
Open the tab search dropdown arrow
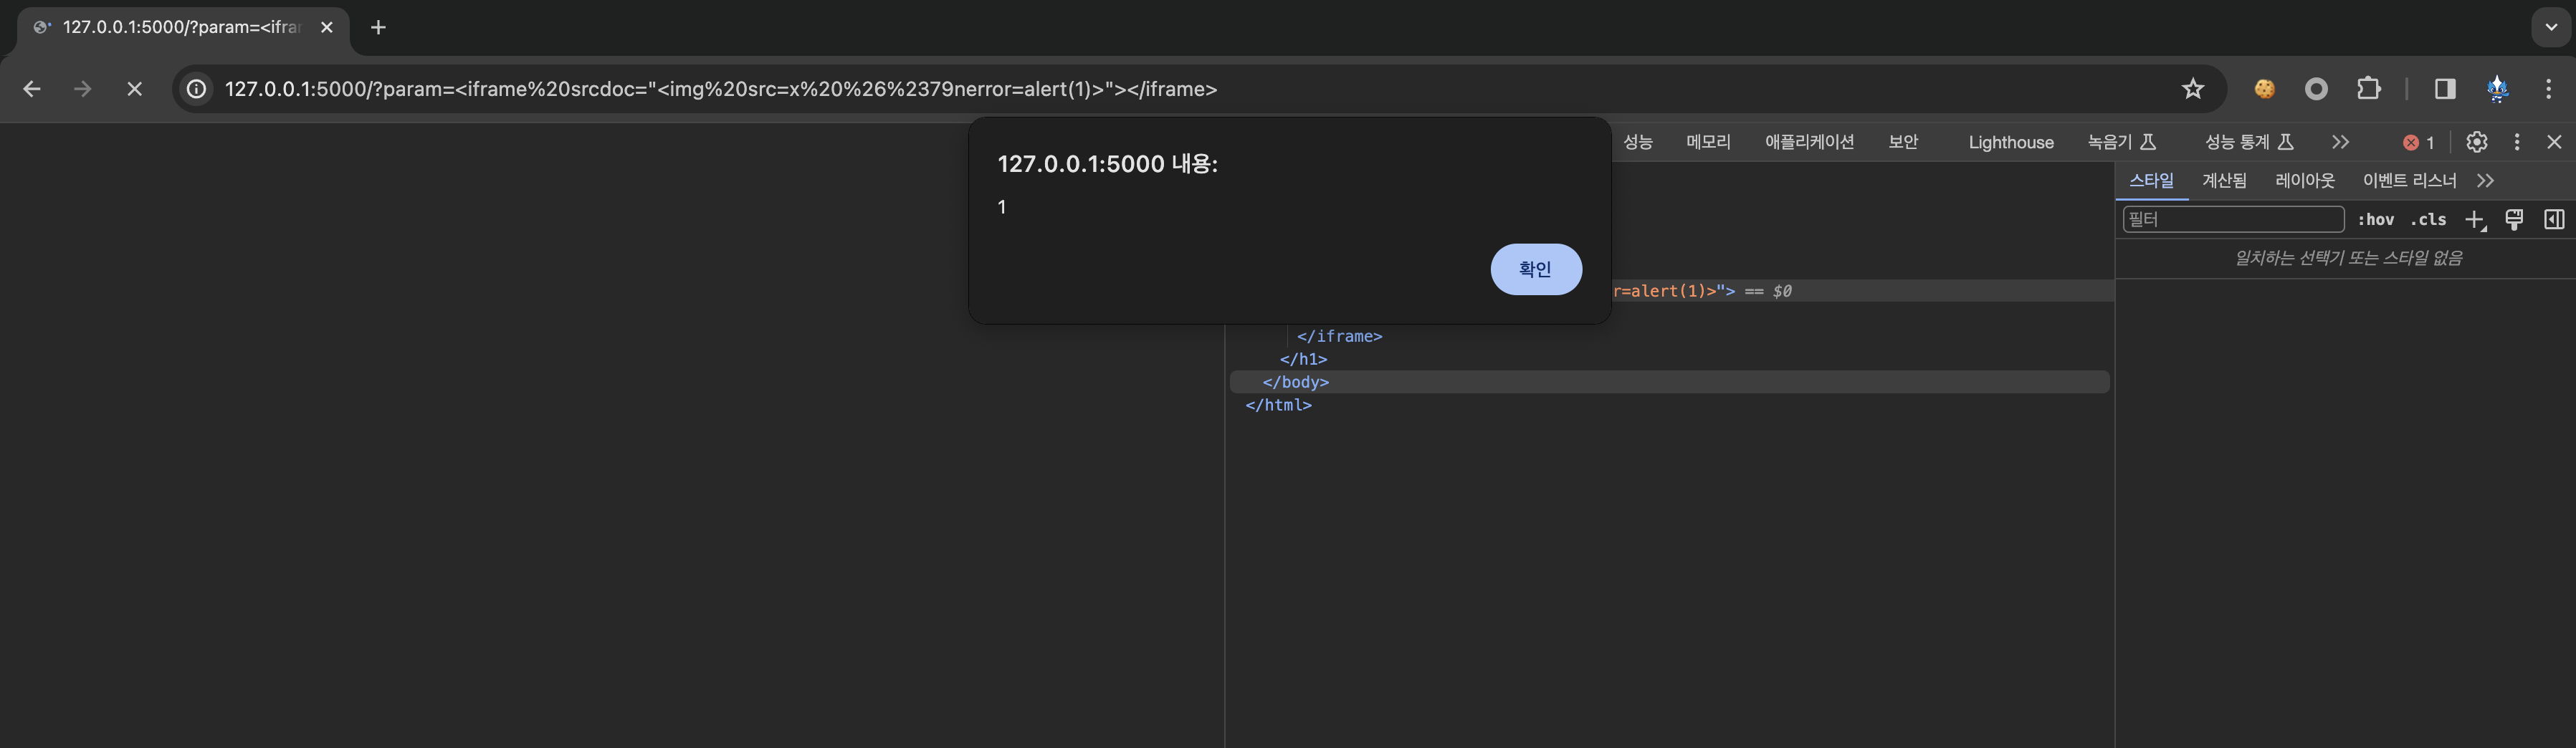coord(2551,27)
